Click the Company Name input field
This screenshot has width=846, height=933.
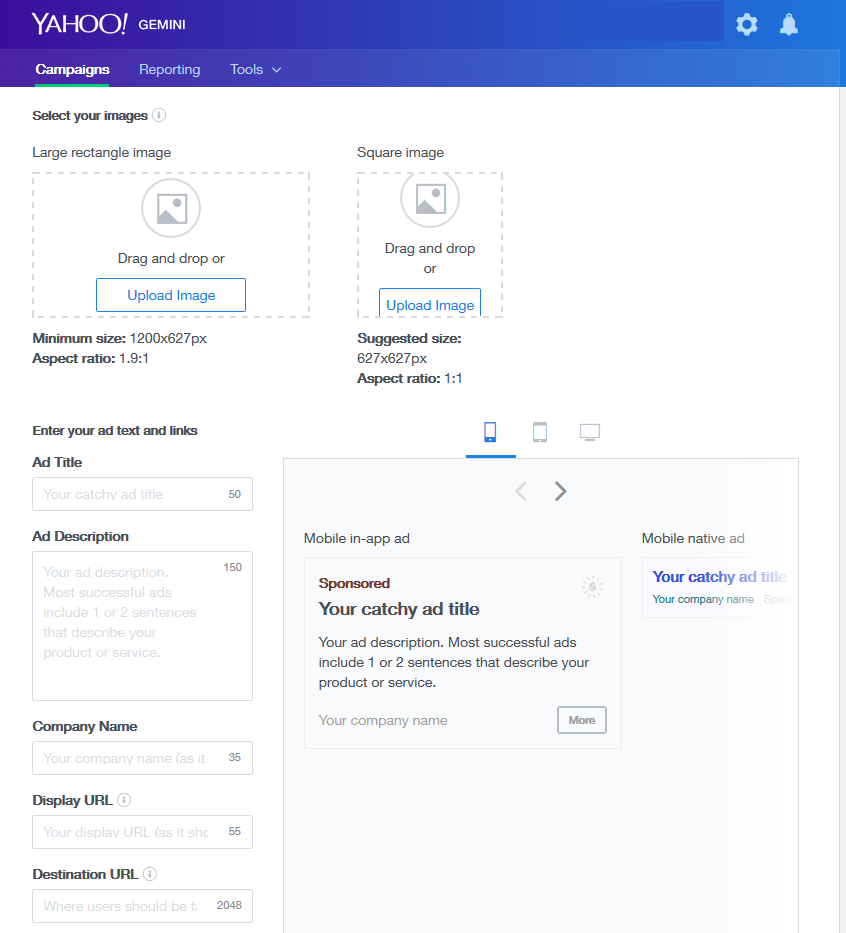130,758
